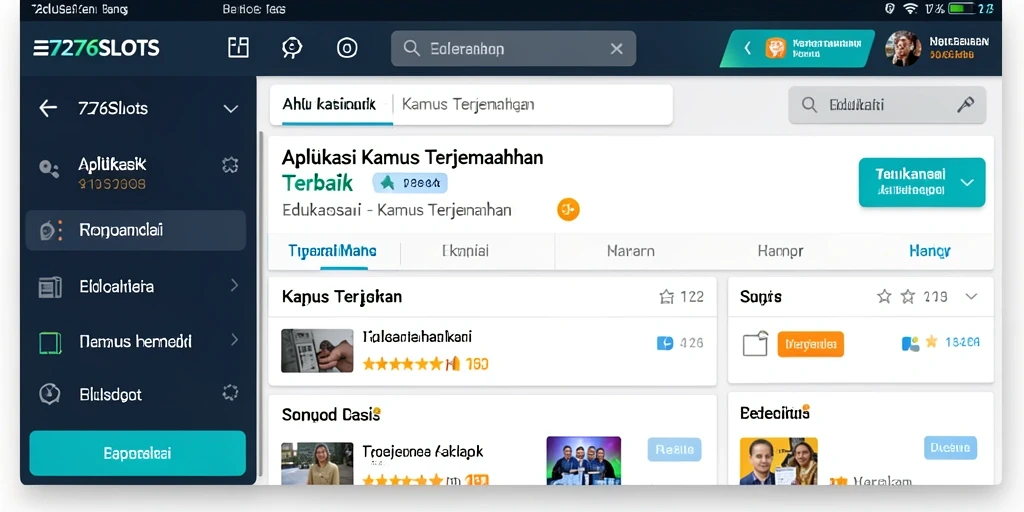This screenshot has height=512, width=1024.
Task: Click the square outline icon in Sonrs card
Action: (756, 344)
